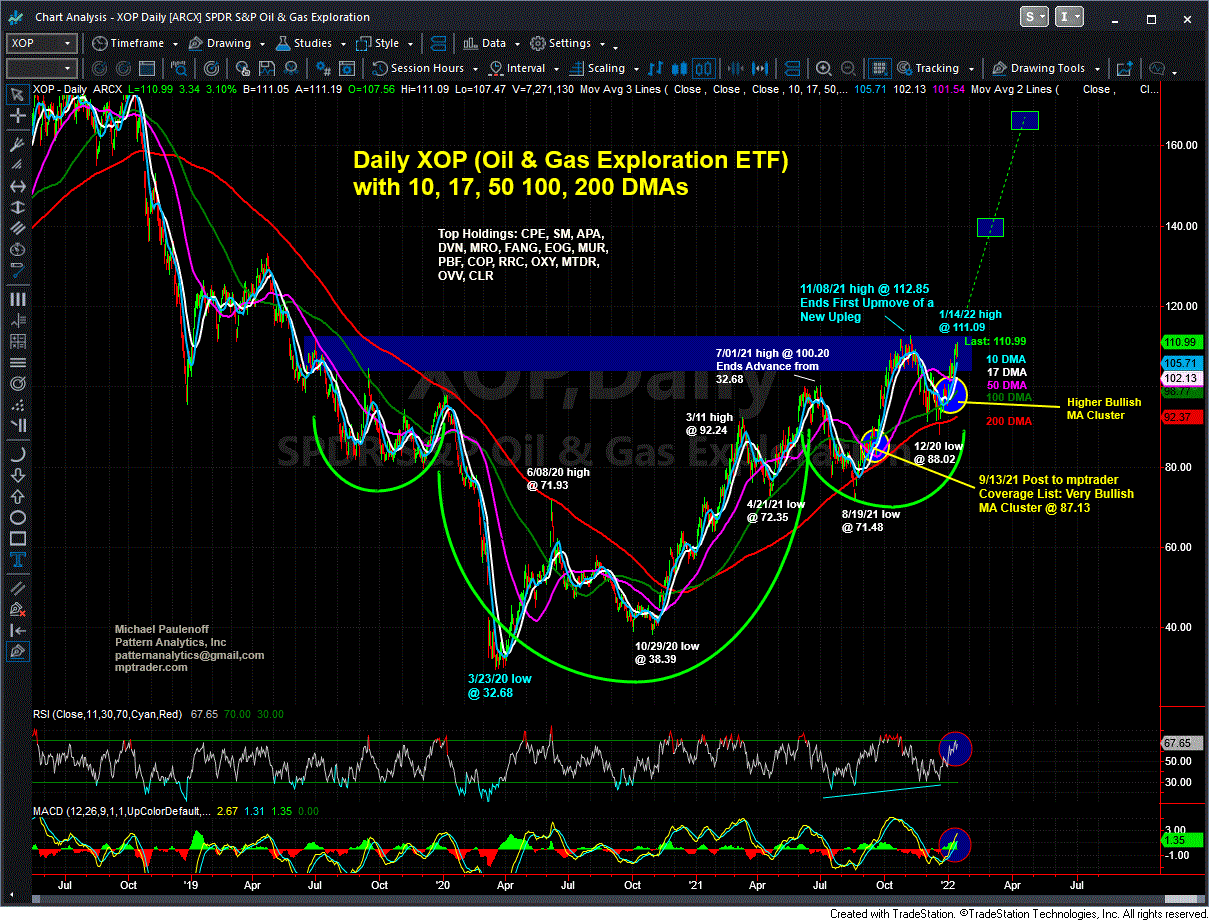
Task: Click the empty input box below symbol field
Action: 41,69
